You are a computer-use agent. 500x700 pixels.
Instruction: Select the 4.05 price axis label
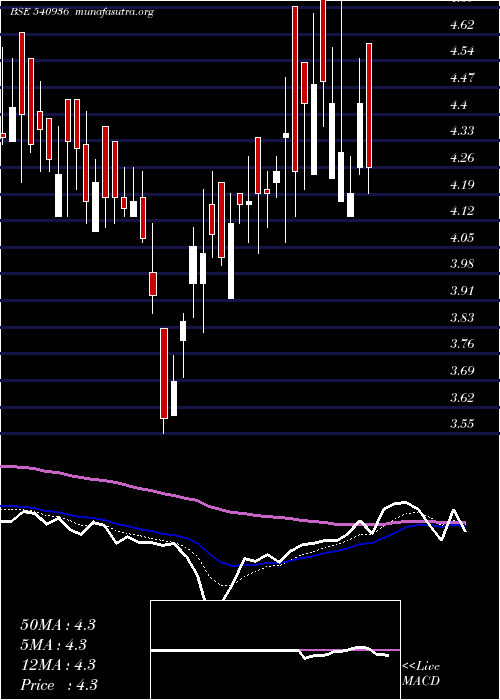462,237
